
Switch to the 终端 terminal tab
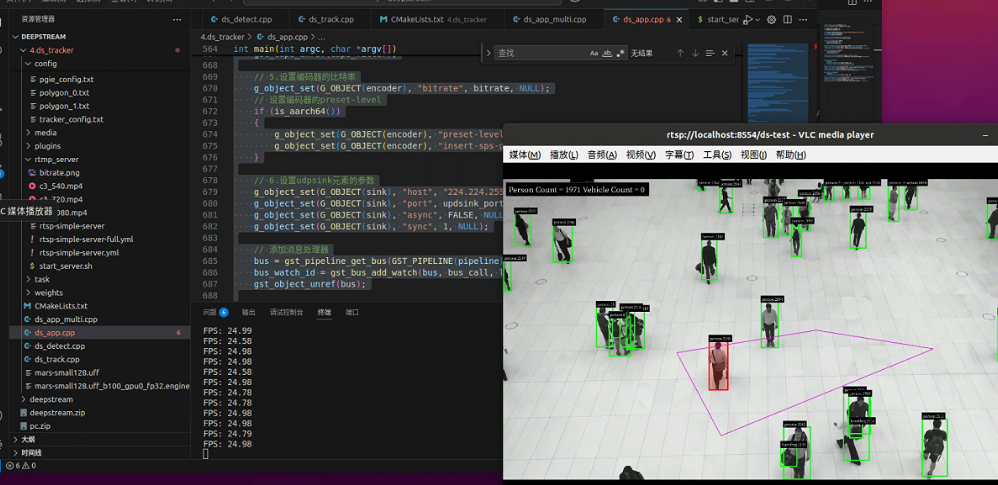tap(325, 312)
